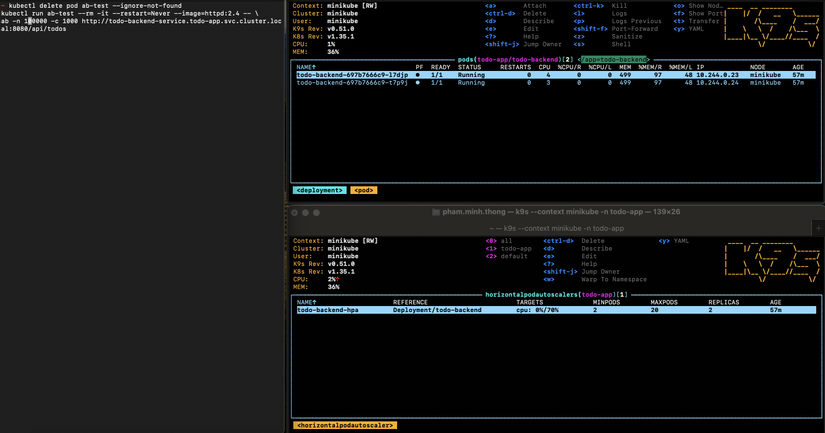Click K9s logo in autoscalers pane
825x433 pixels.
click(772, 260)
